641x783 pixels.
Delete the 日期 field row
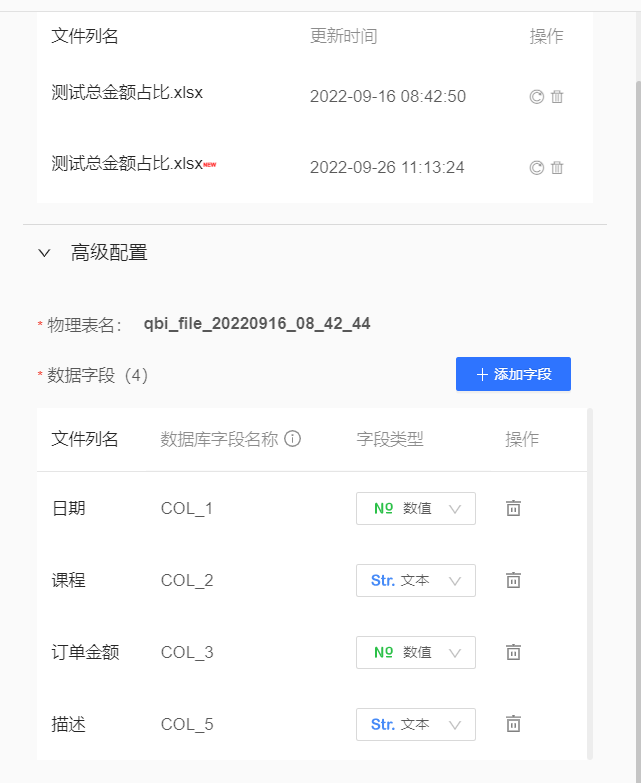513,508
